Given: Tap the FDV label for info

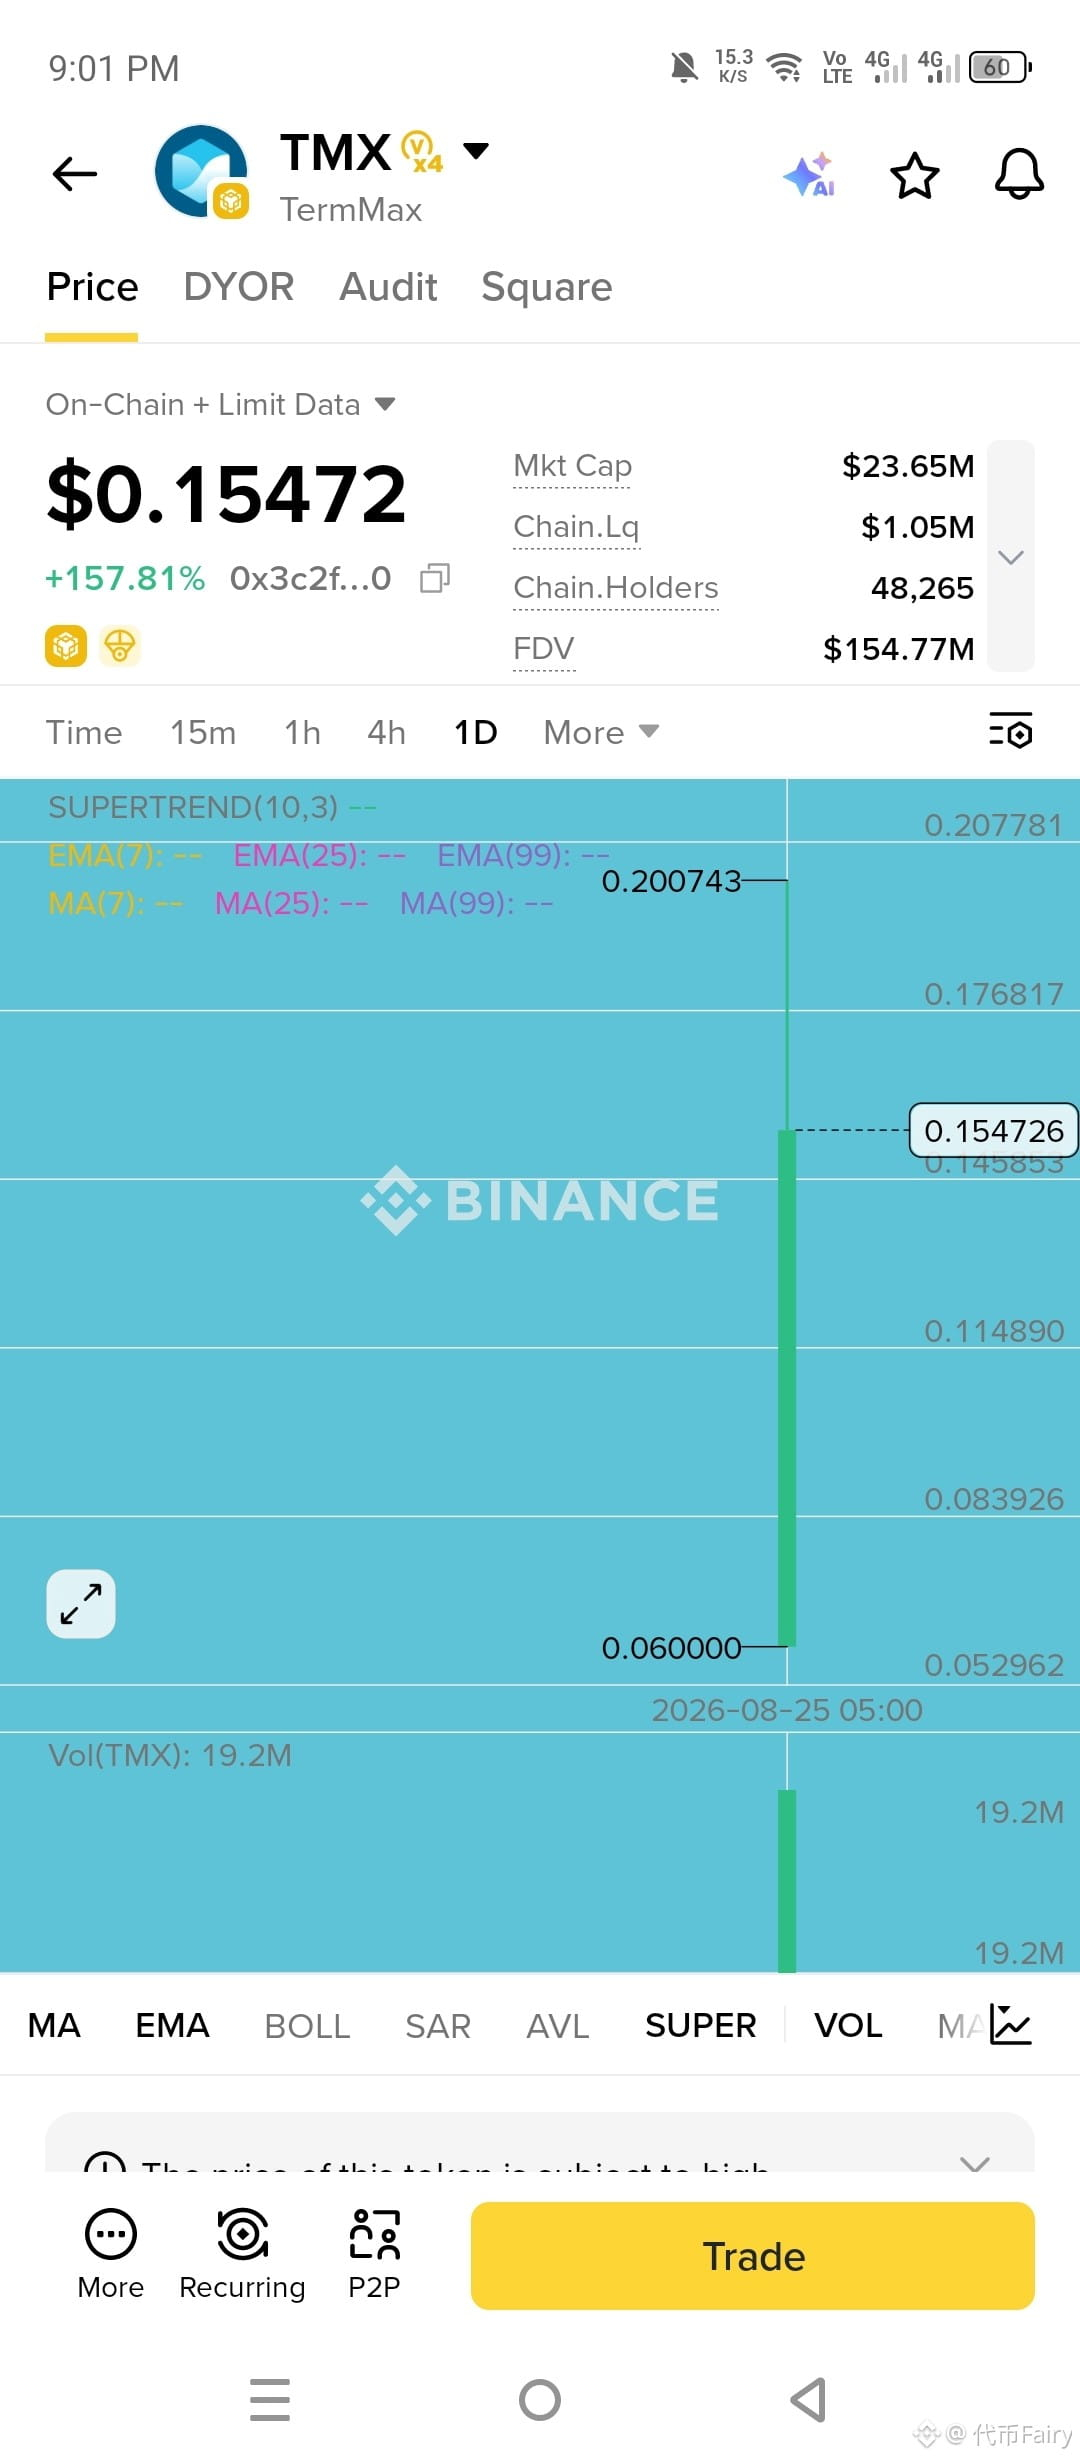Looking at the screenshot, I should point(544,649).
